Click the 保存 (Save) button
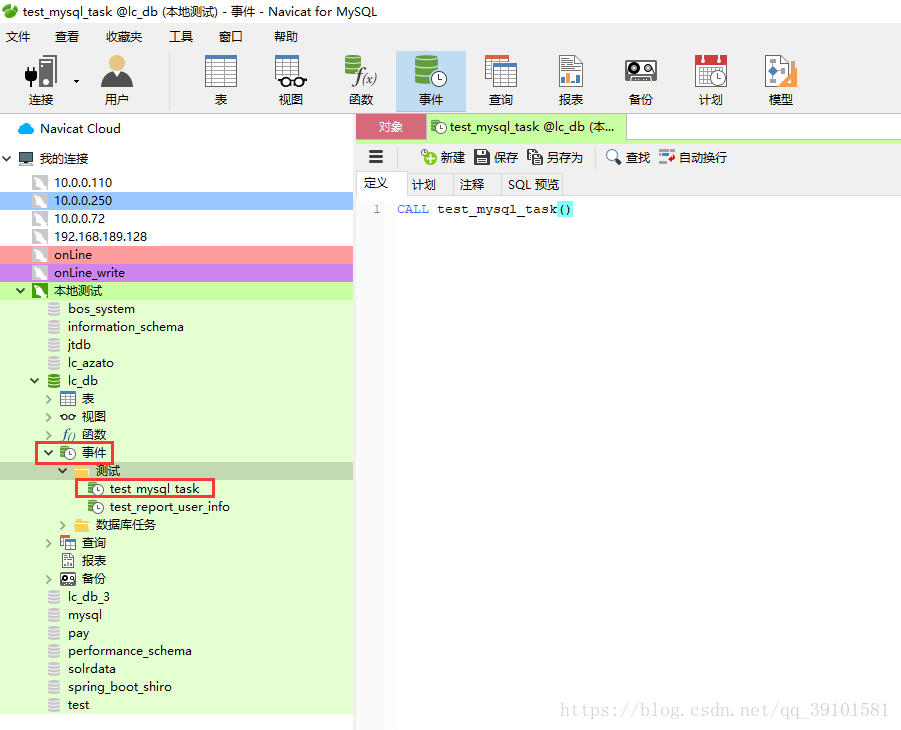Viewport: 901px width, 730px height. [496, 157]
